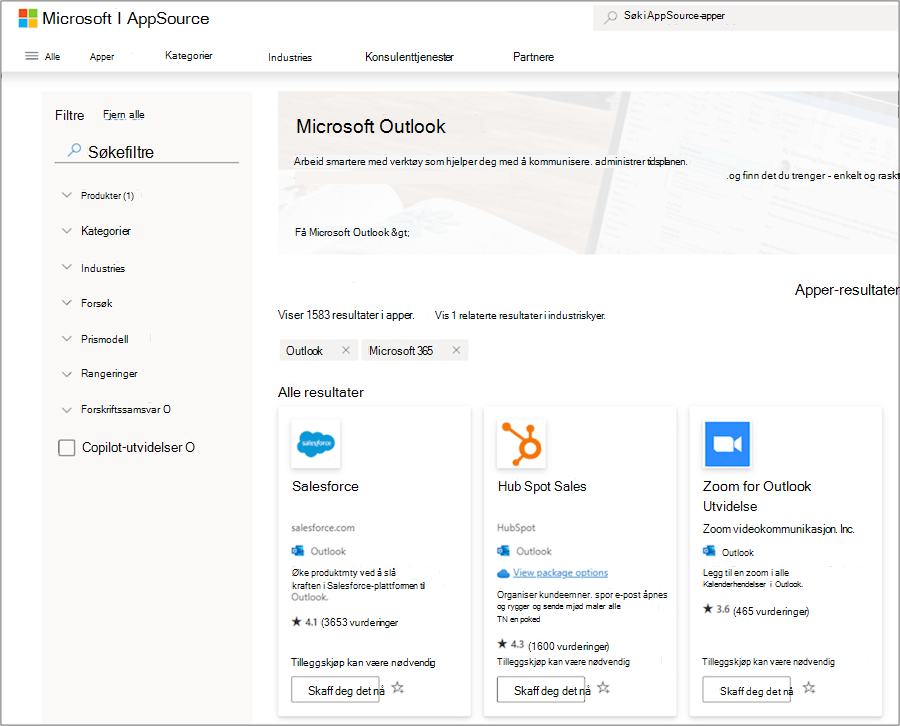The height and width of the screenshot is (726, 900).
Task: Click the Søkefiltre magnifier icon
Action: tap(74, 150)
